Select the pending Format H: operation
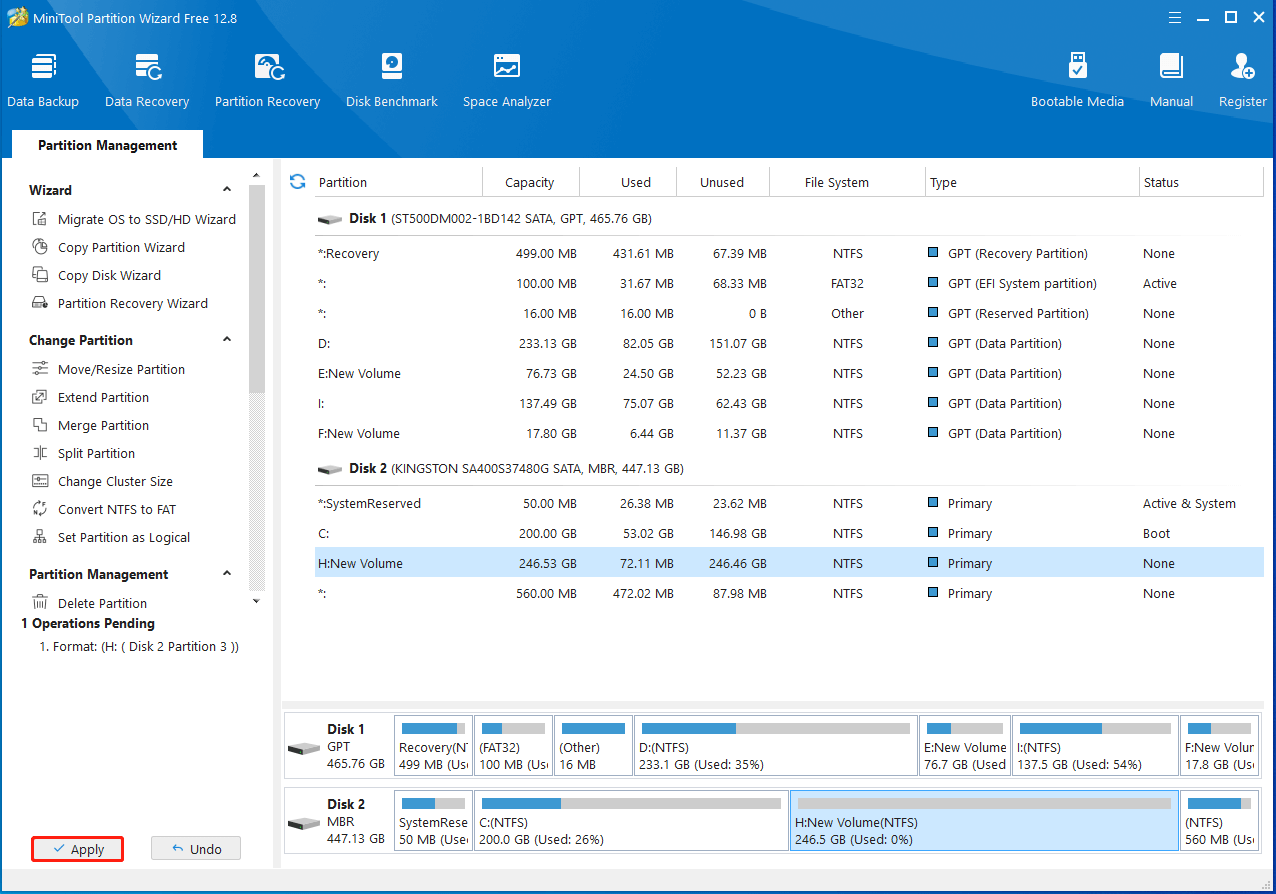This screenshot has width=1276, height=894. [x=138, y=647]
